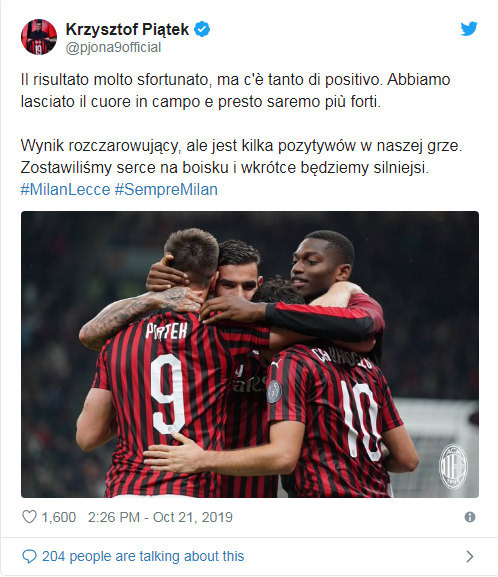Click the blue verified badge
The width and height of the screenshot is (498, 577).
(202, 29)
